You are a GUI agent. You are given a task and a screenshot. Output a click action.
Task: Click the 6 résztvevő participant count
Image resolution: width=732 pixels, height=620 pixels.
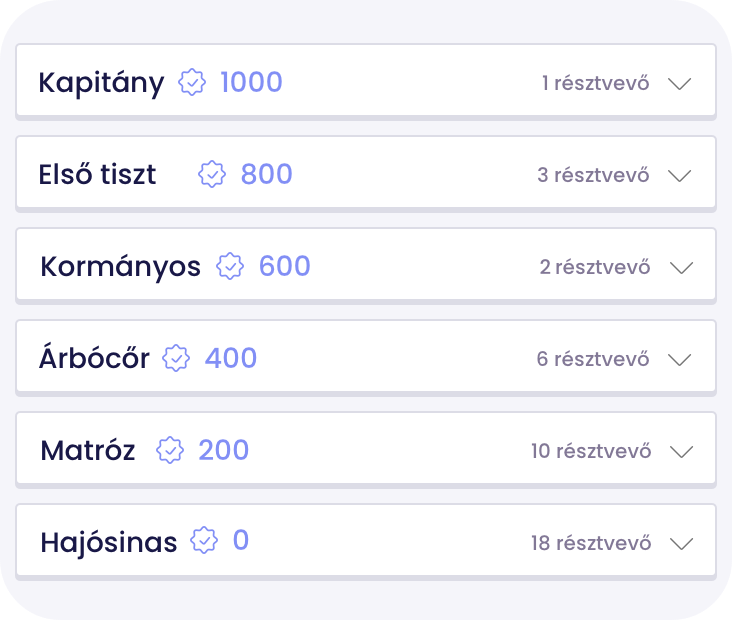593,359
